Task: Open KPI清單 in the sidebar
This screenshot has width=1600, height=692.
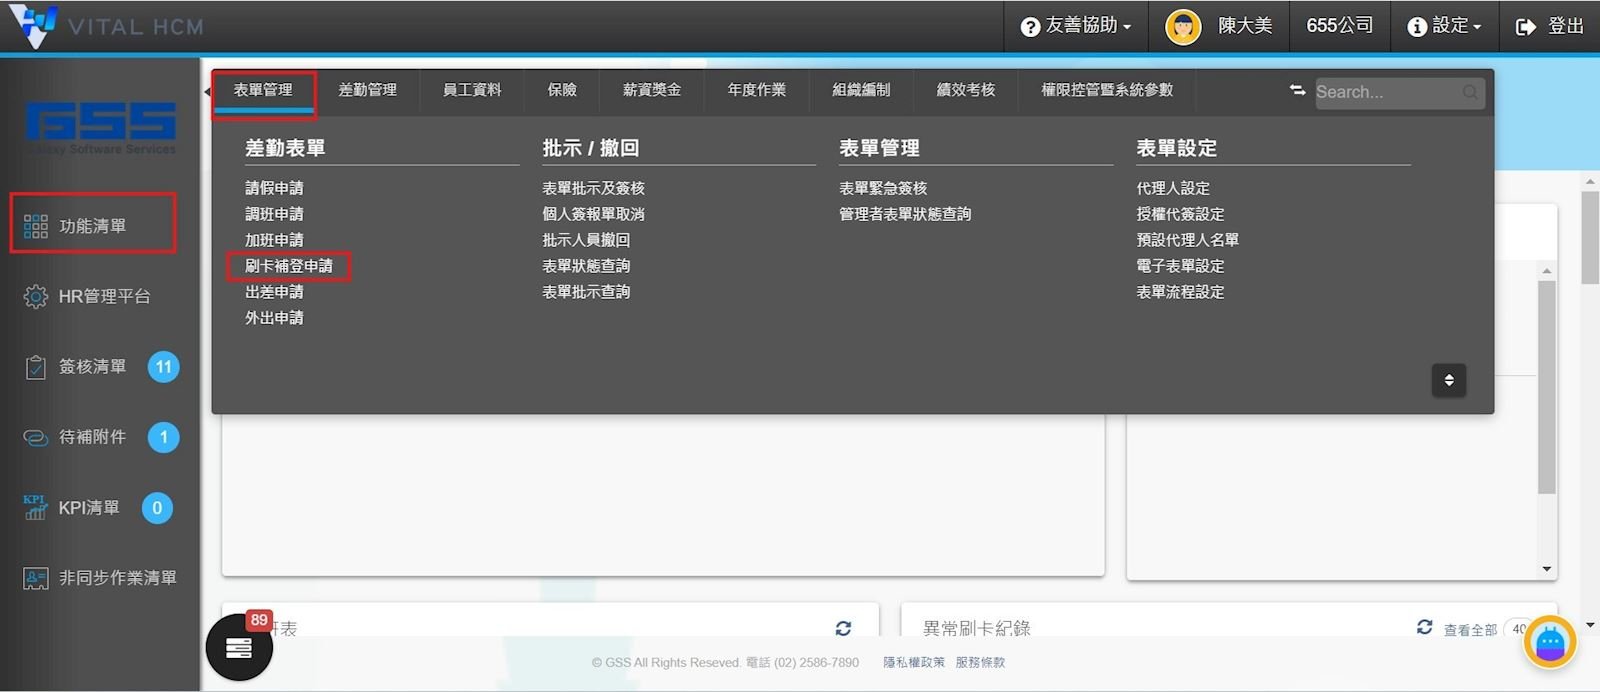Action: tap(88, 508)
